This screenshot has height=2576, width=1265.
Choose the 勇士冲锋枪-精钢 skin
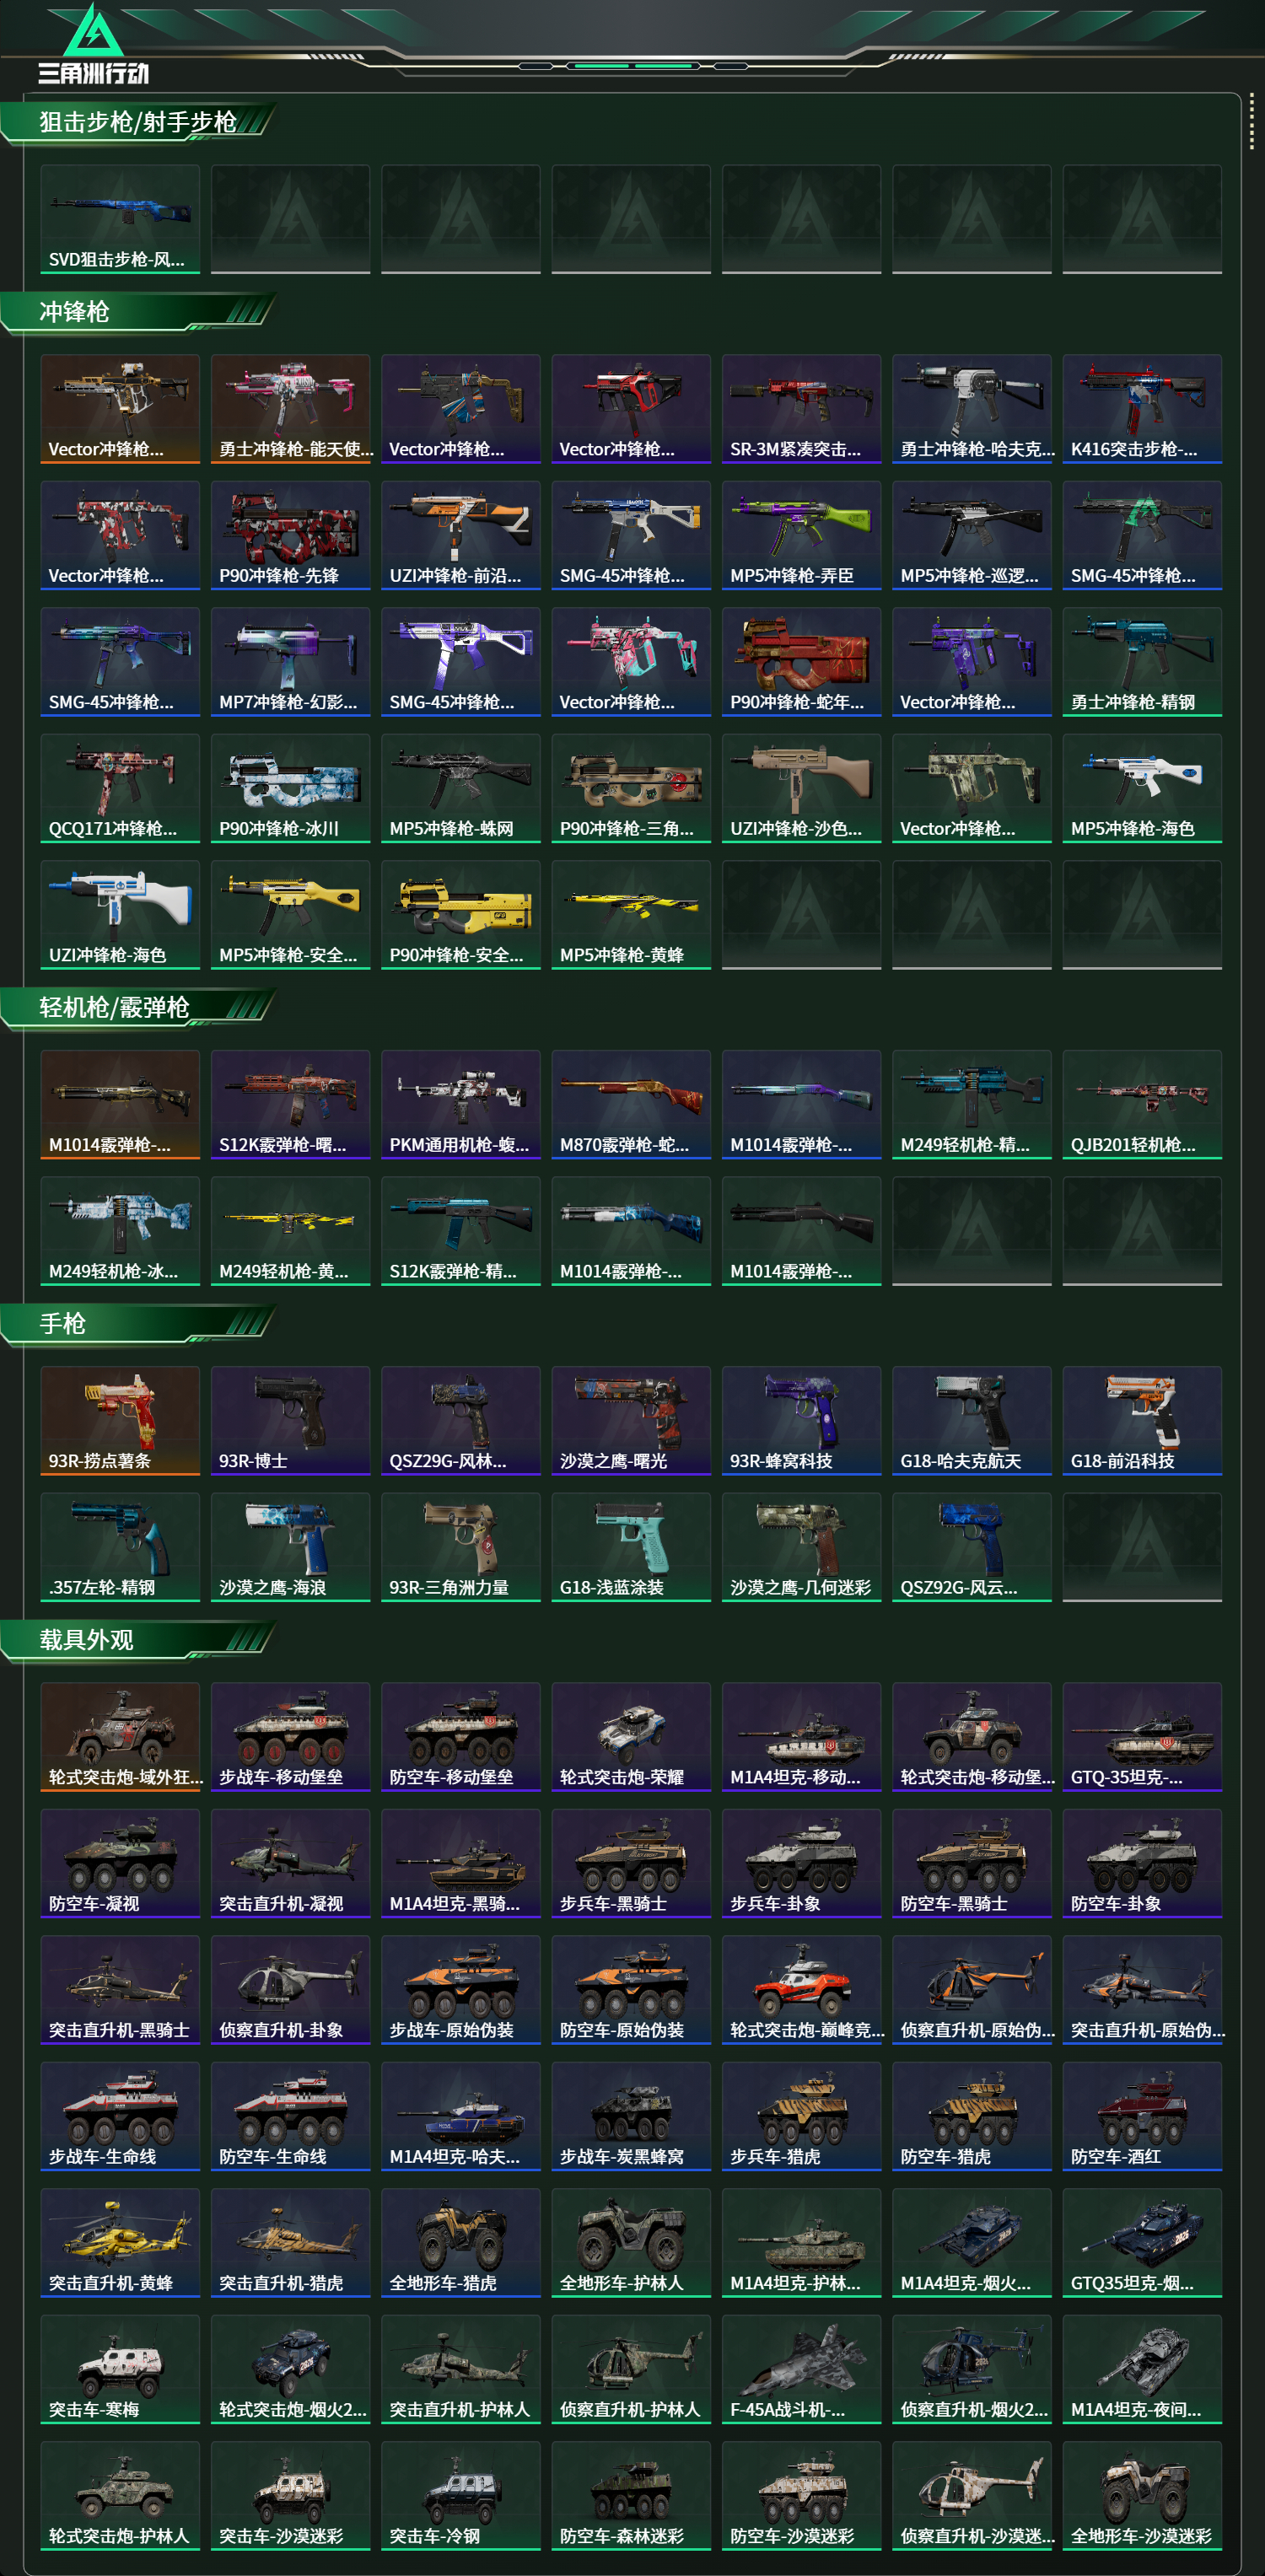click(1142, 662)
